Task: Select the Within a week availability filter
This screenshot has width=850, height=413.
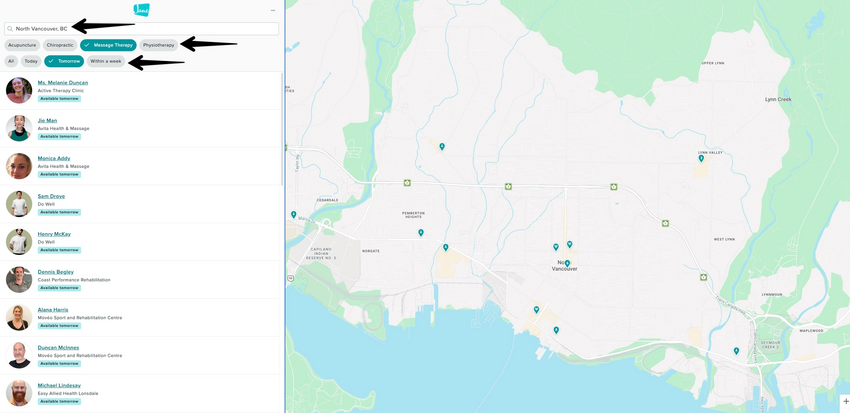Action: (105, 61)
